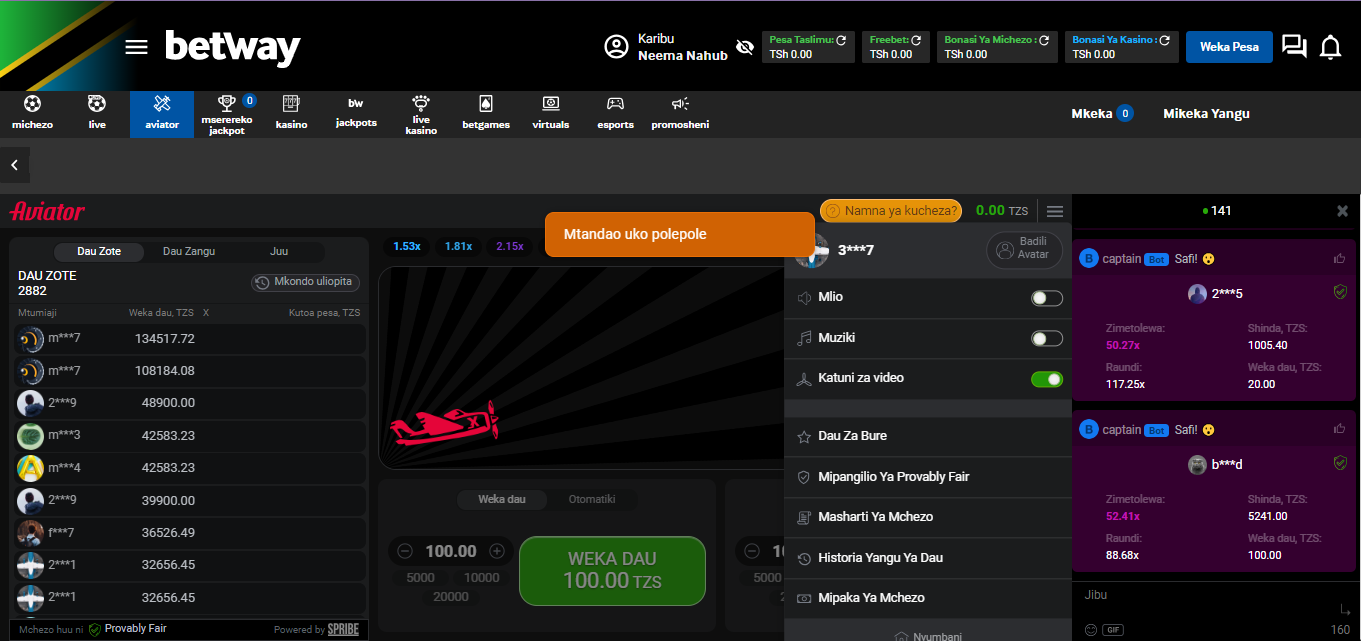Open the live chat messages icon
The height and width of the screenshot is (641, 1361).
[x=1294, y=47]
